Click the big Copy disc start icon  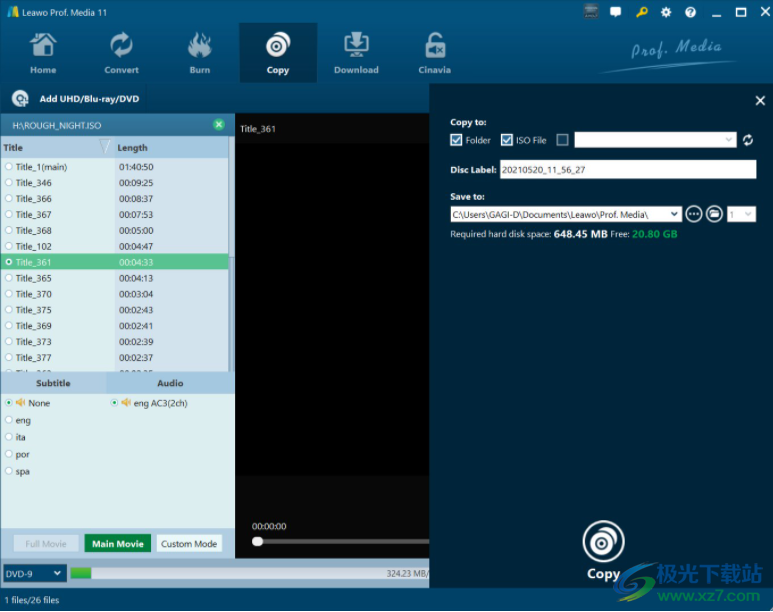pos(603,541)
